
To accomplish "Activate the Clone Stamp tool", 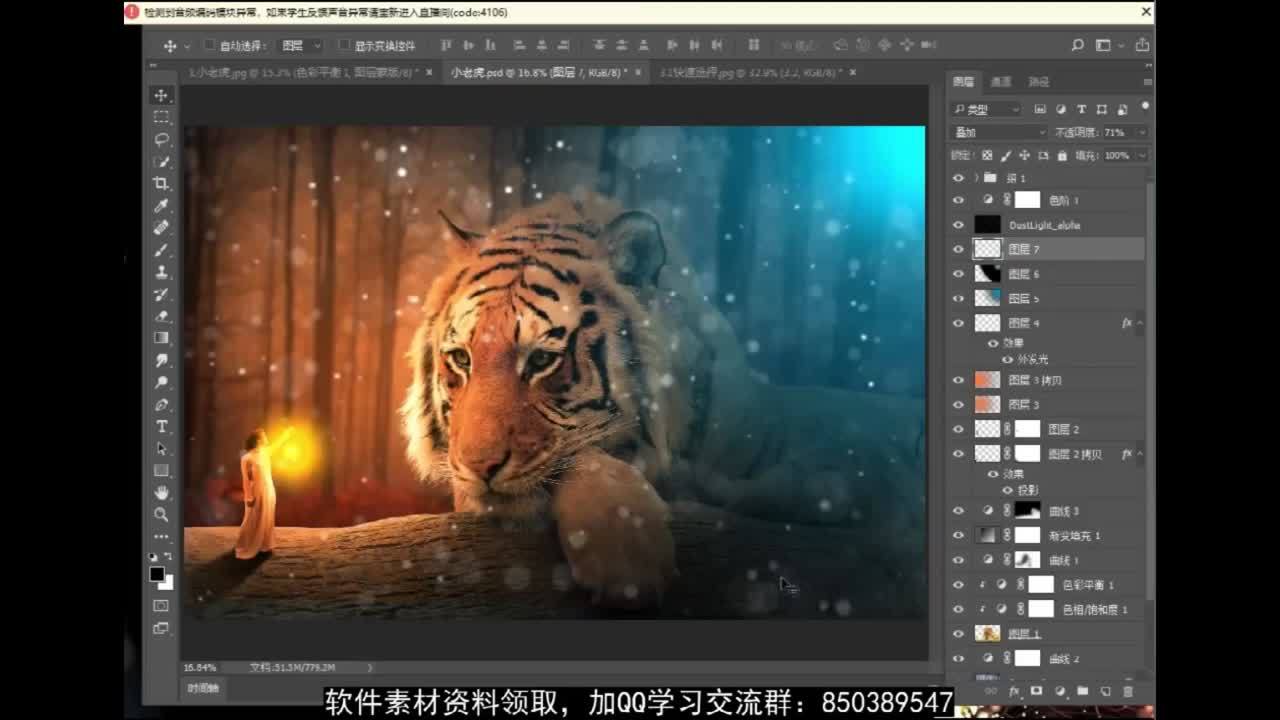I will click(x=161, y=272).
